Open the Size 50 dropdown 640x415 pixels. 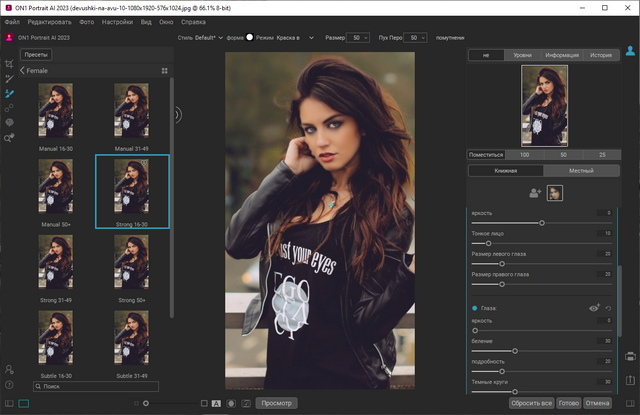point(358,36)
